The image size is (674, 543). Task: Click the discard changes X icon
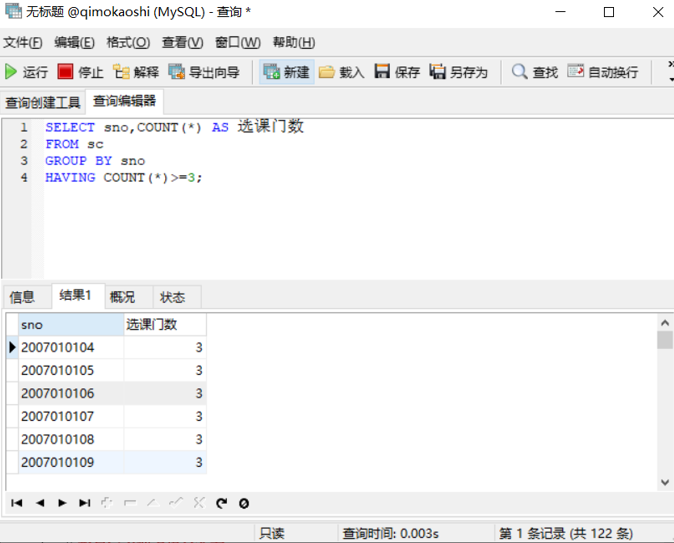[x=199, y=503]
